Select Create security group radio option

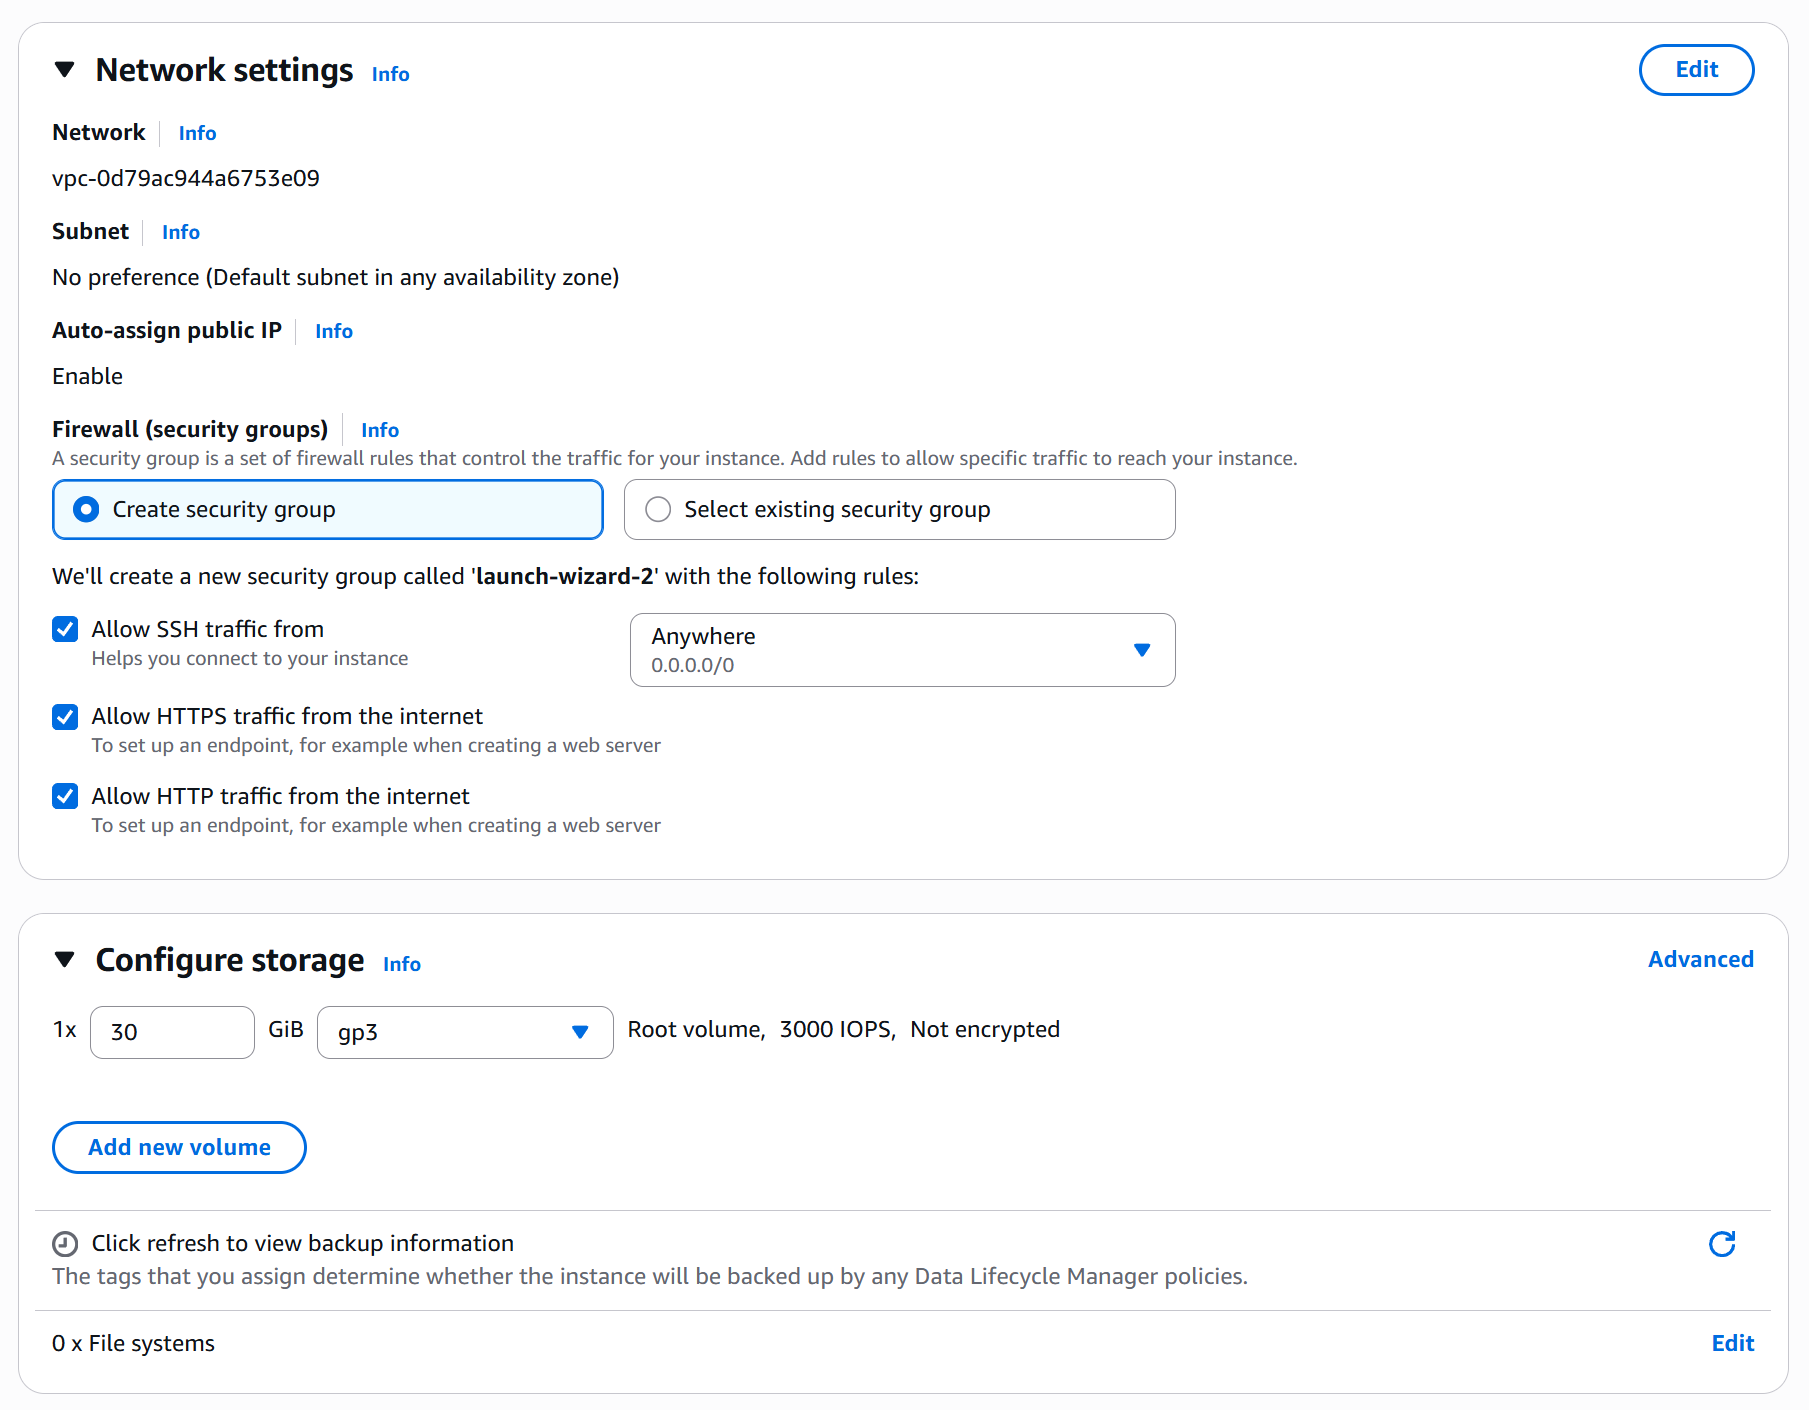click(x=87, y=510)
